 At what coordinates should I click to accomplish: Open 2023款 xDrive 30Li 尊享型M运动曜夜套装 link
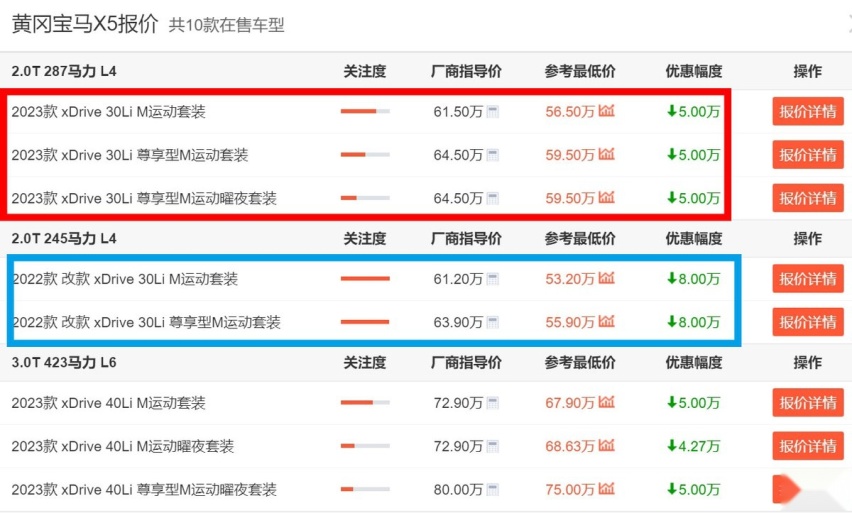click(144, 198)
